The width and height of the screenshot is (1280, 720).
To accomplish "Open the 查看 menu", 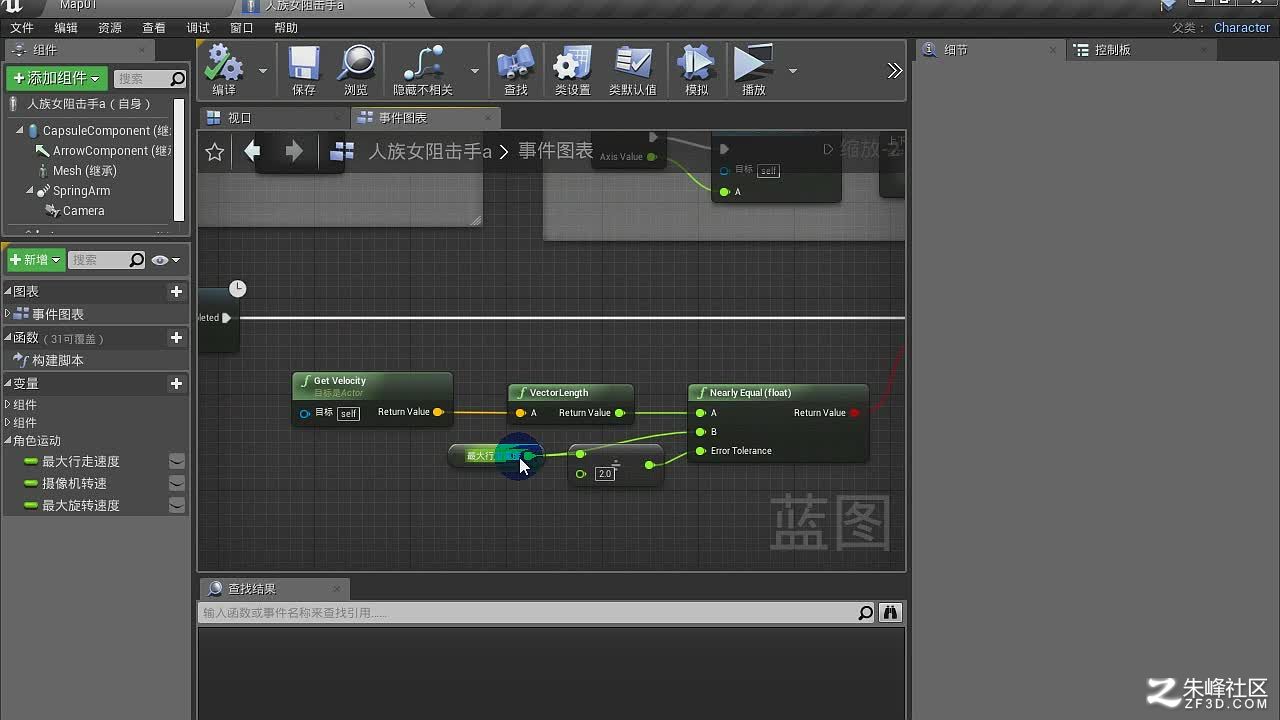I will click(154, 28).
